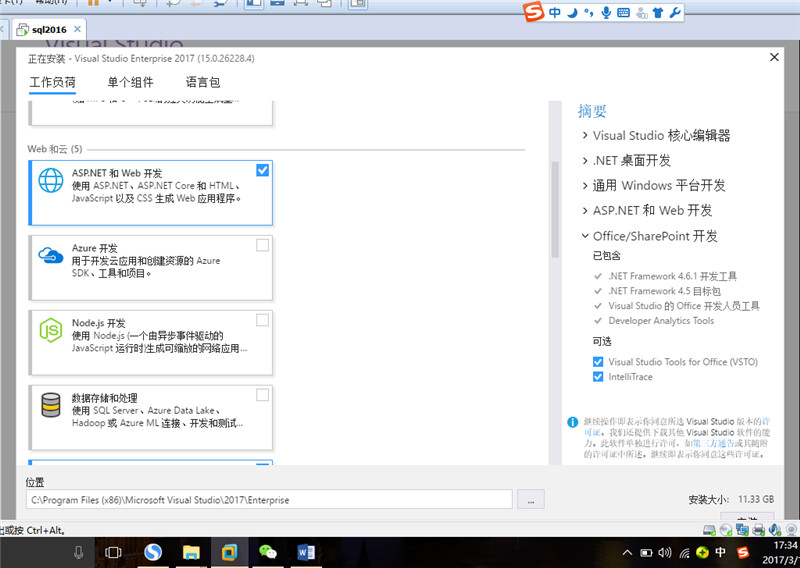Click the battery icon in the system tray
The height and width of the screenshot is (568, 800).
[x=646, y=553]
